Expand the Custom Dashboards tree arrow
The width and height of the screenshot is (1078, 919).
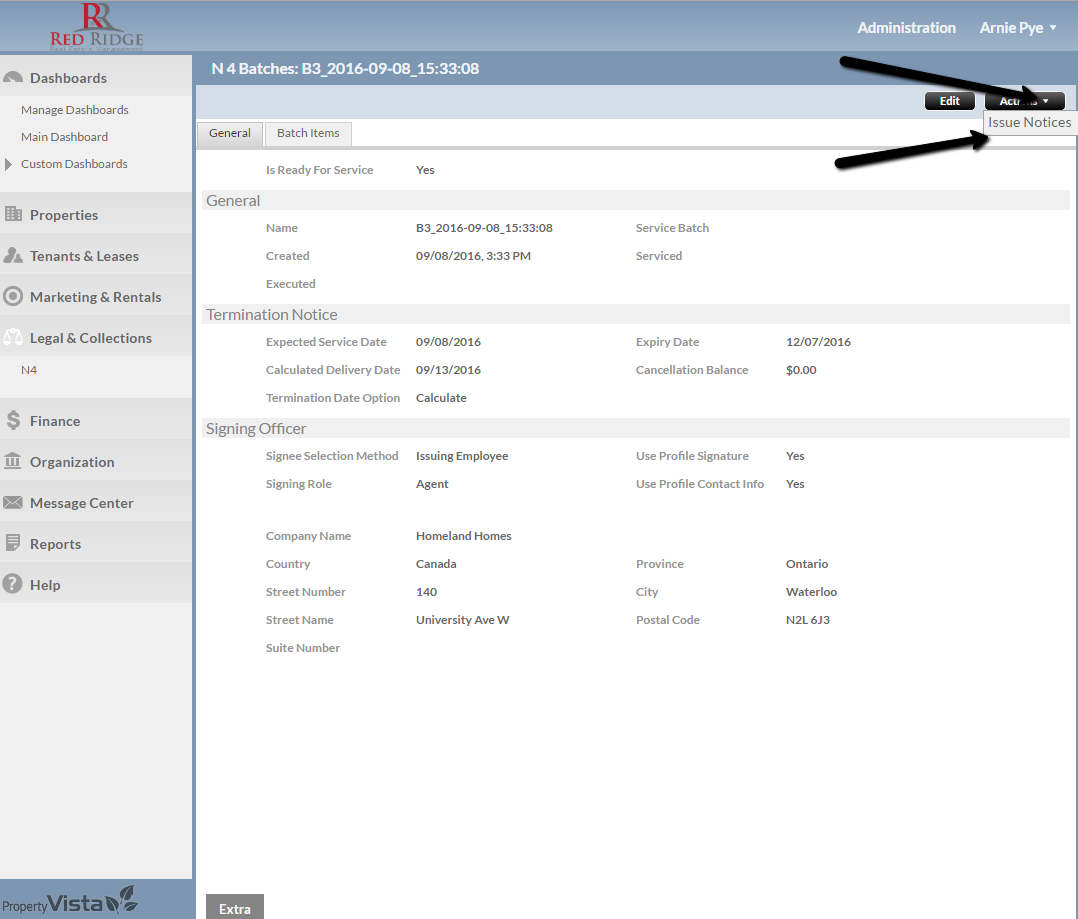[9, 164]
